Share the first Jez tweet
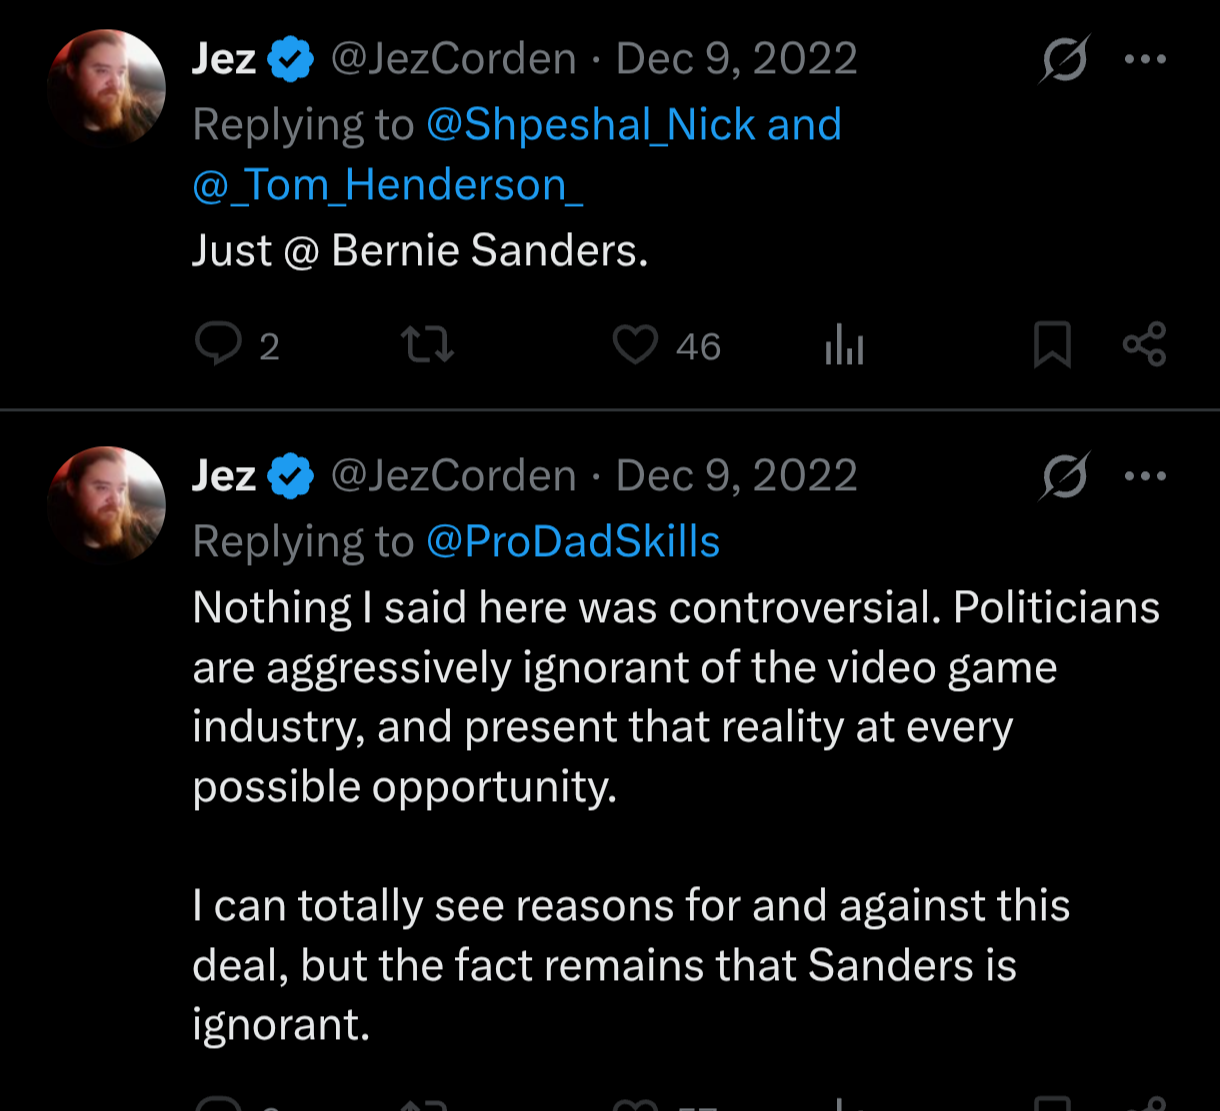This screenshot has height=1111, width=1220. click(x=1144, y=345)
